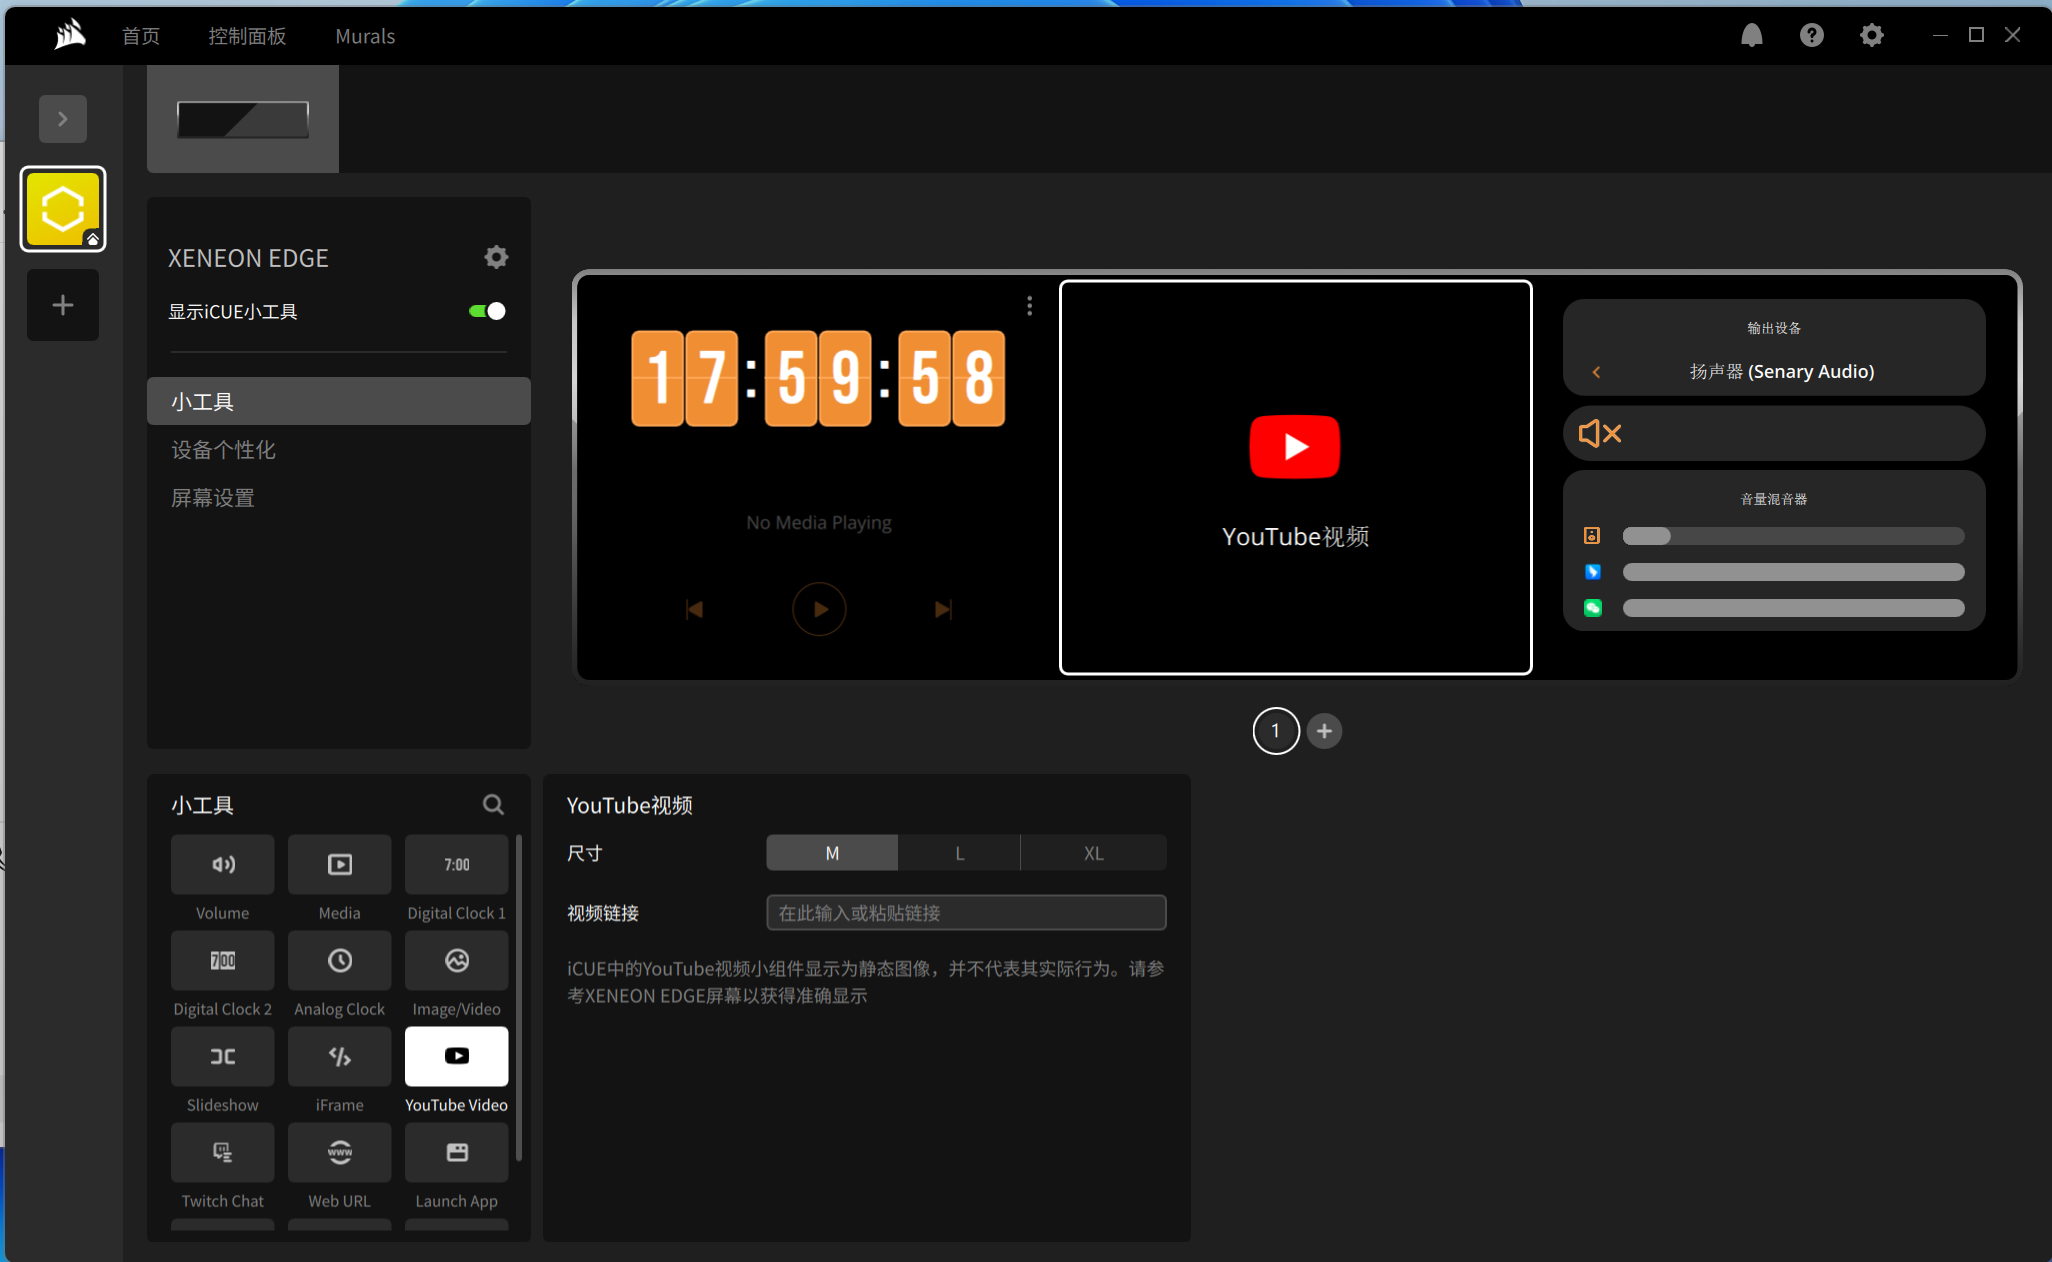Viewport: 2052px width, 1262px height.
Task: Go to 屏幕设置 section
Action: pos(213,498)
